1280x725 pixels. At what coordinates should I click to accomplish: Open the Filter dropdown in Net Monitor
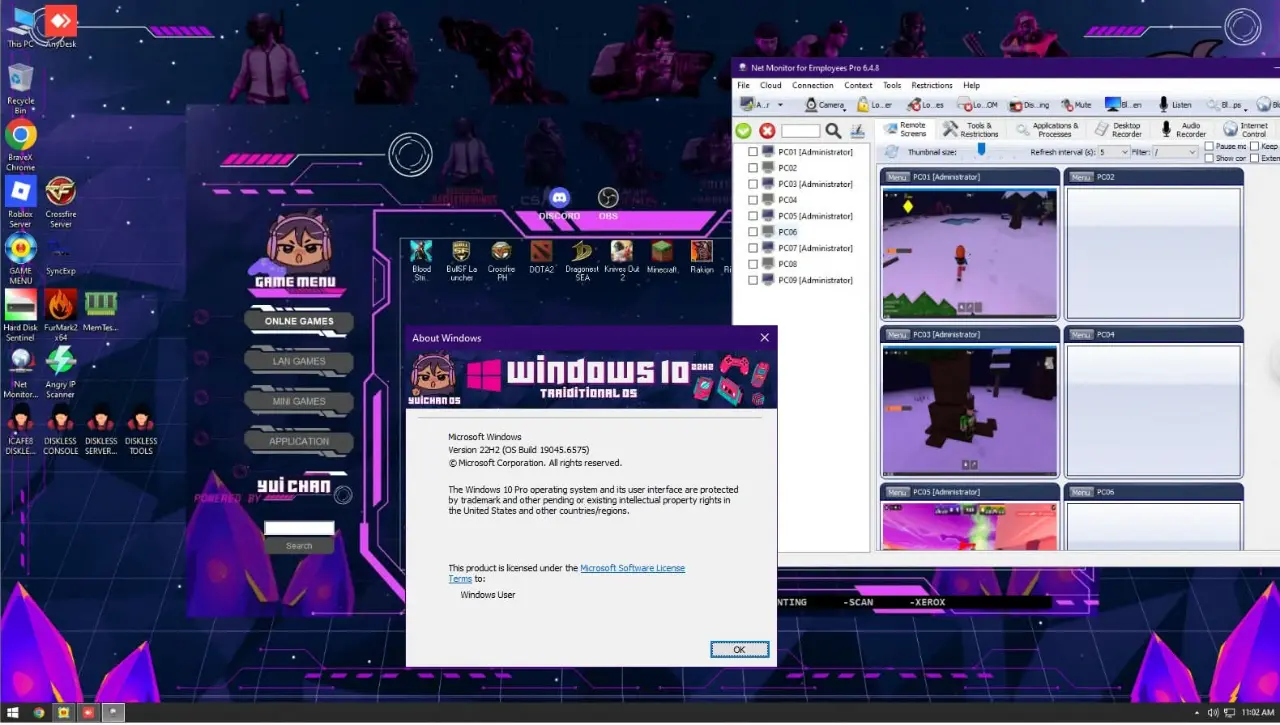coord(1175,152)
